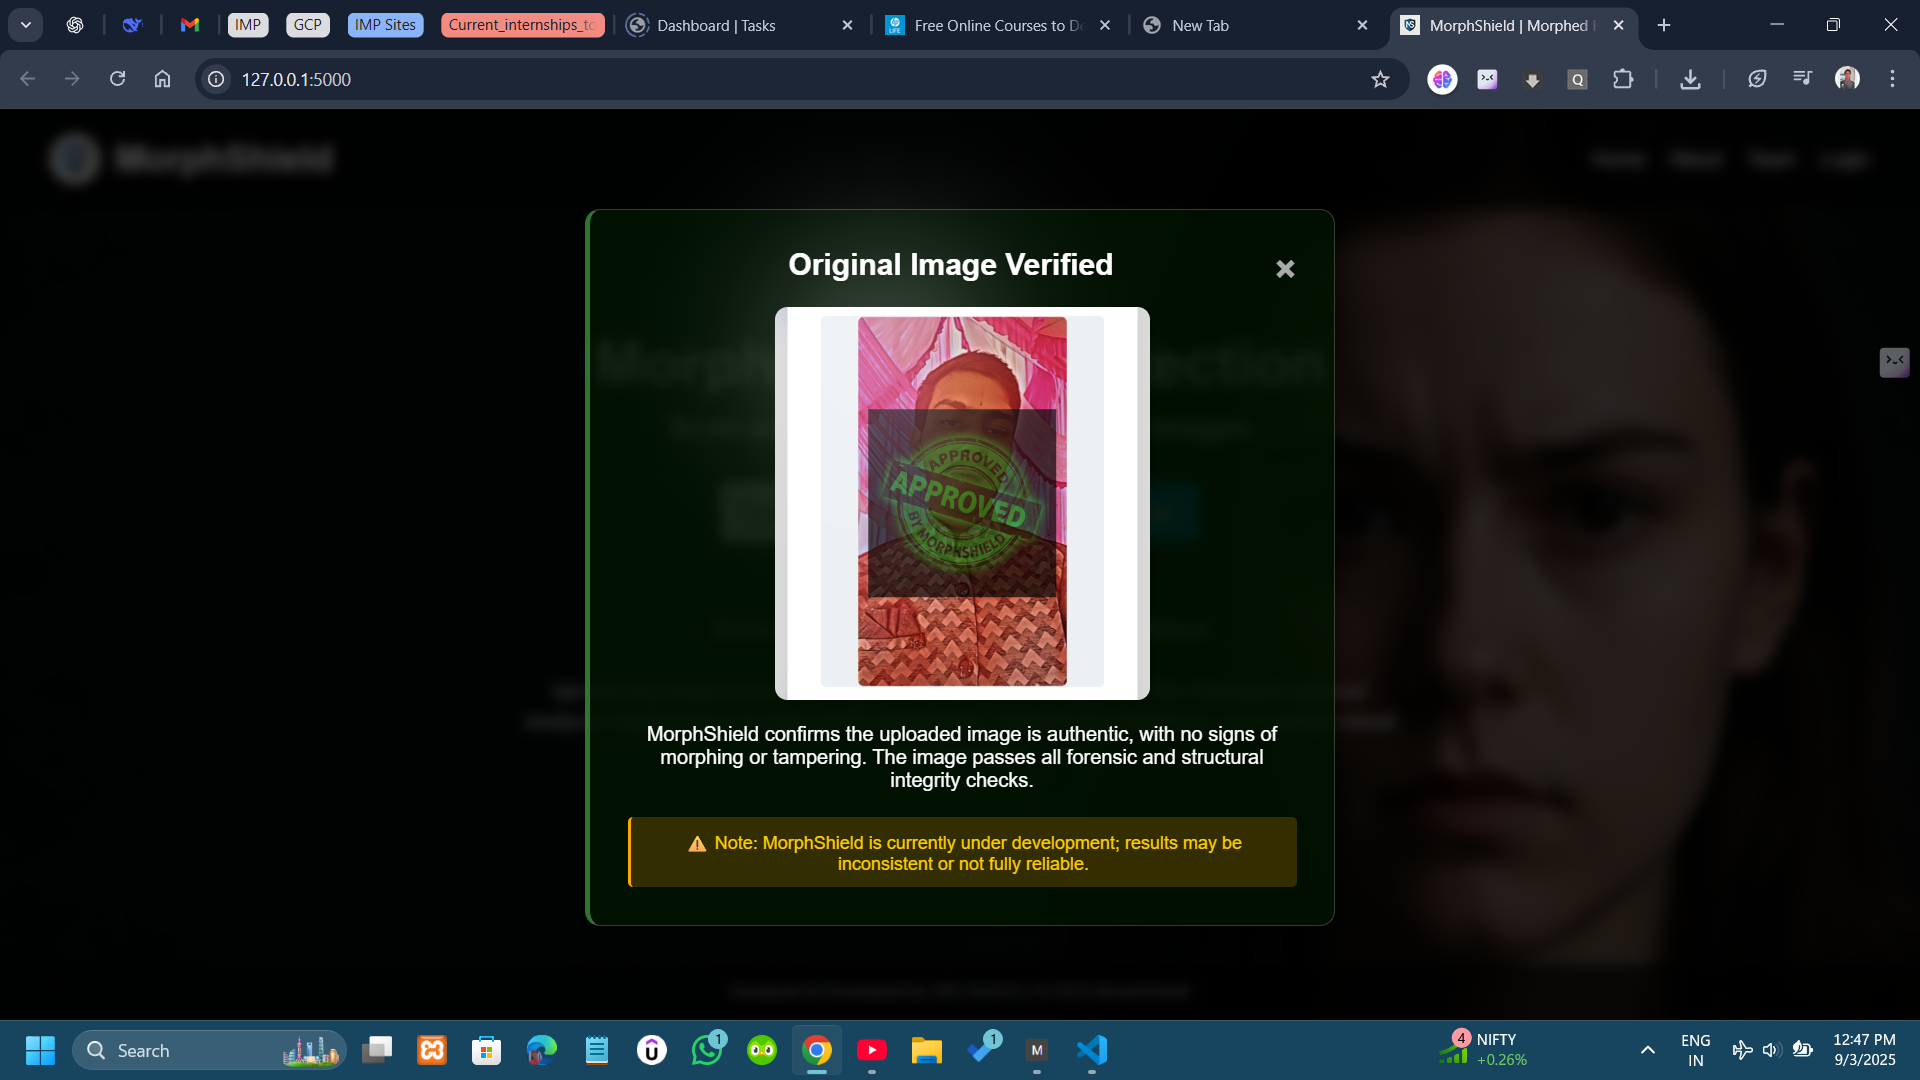Open Notepad from the taskbar
The image size is (1920, 1080).
tap(597, 1050)
